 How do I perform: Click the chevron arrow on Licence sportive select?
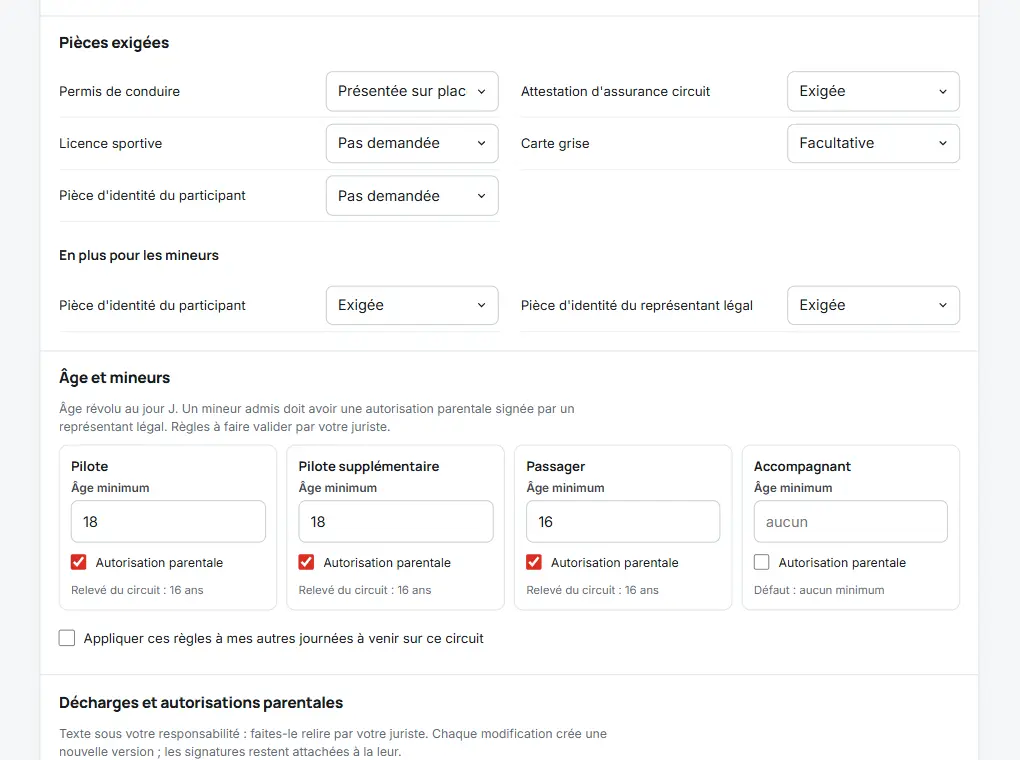[481, 143]
